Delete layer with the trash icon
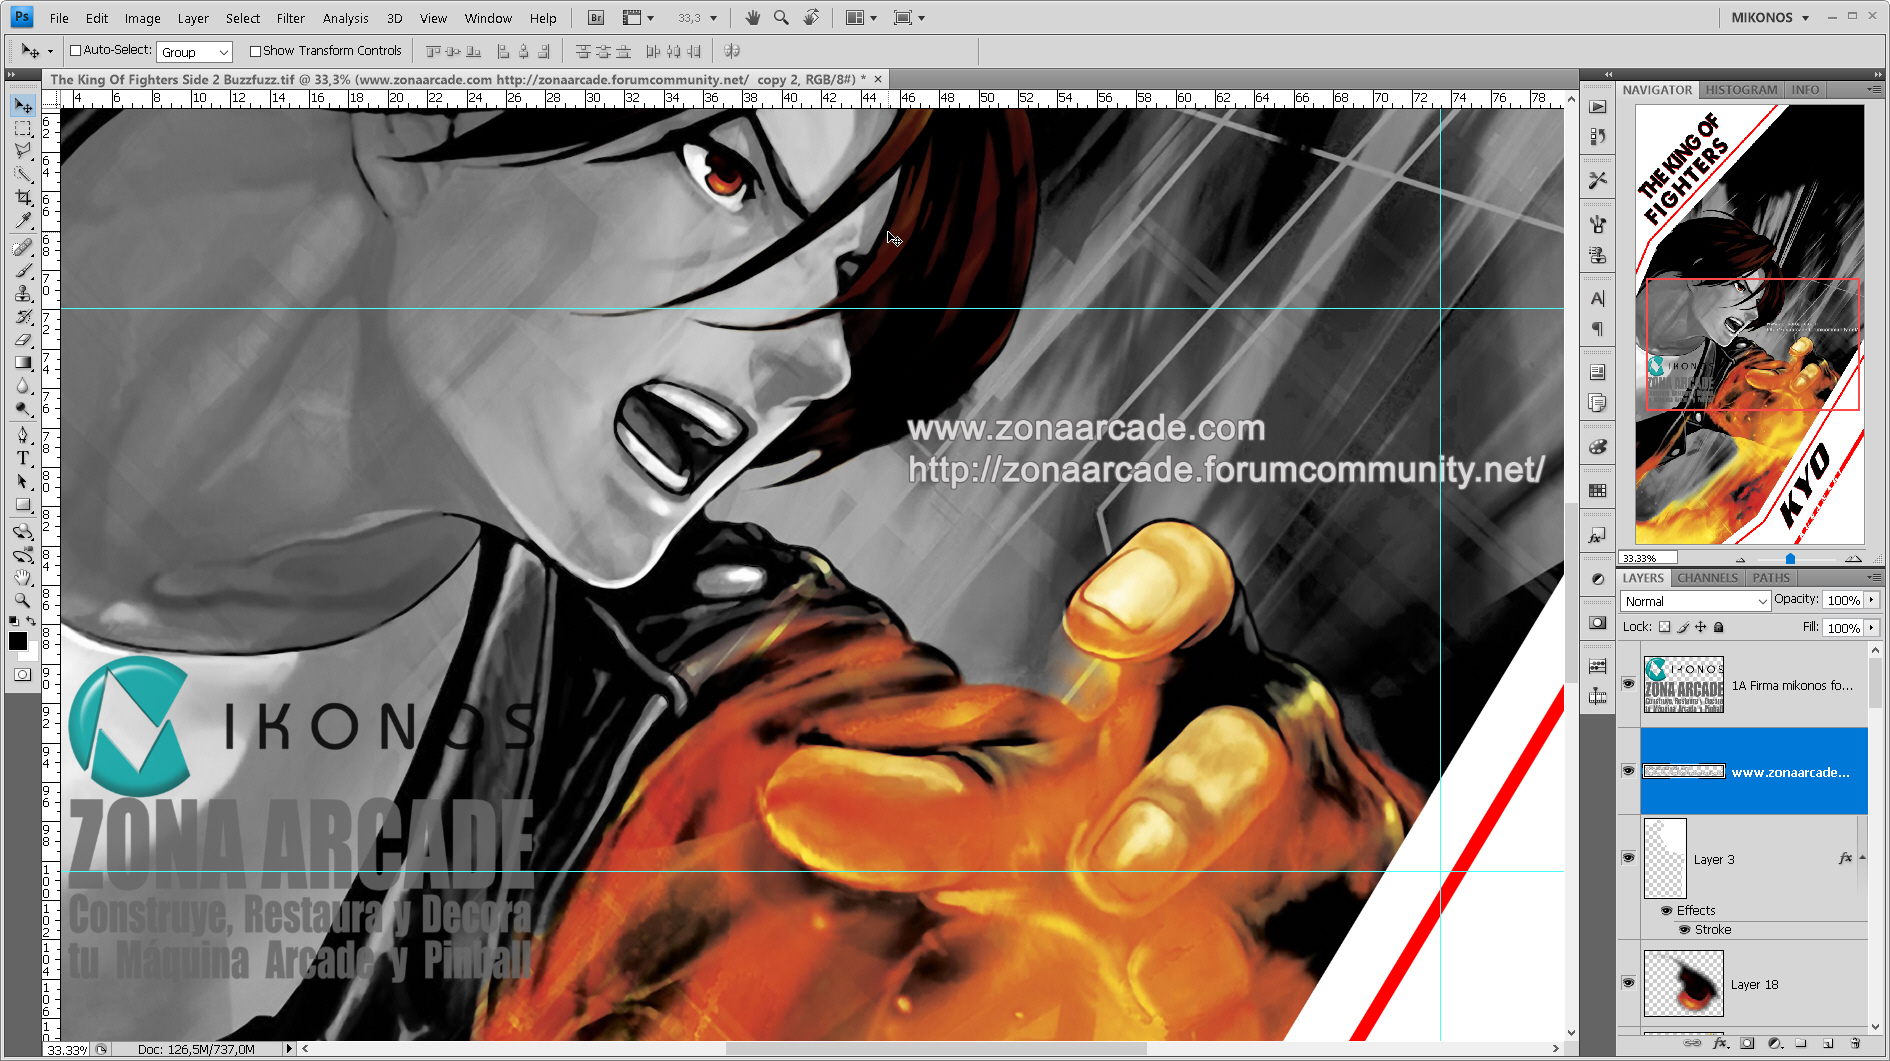Viewport: 1890px width, 1061px height. coord(1855,1043)
